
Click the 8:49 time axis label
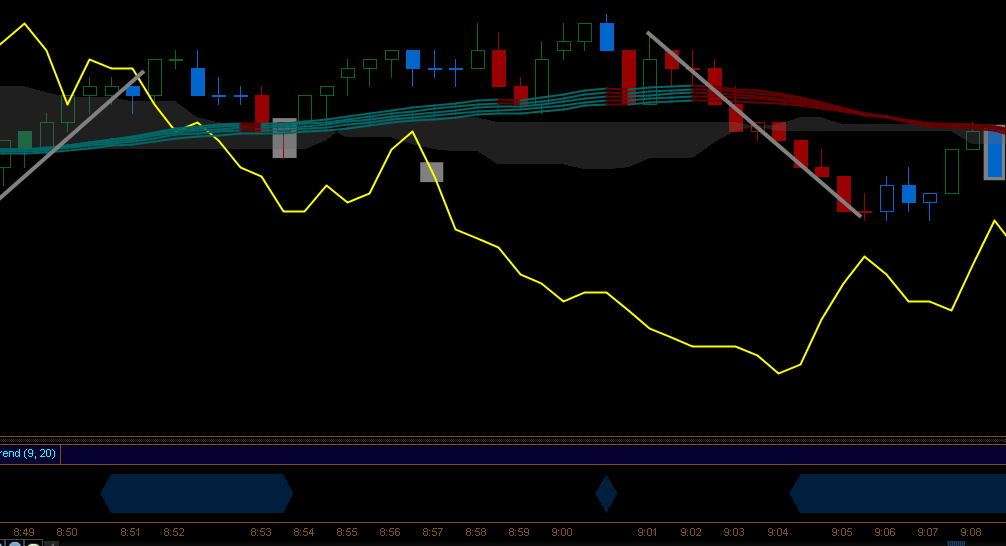tap(24, 532)
